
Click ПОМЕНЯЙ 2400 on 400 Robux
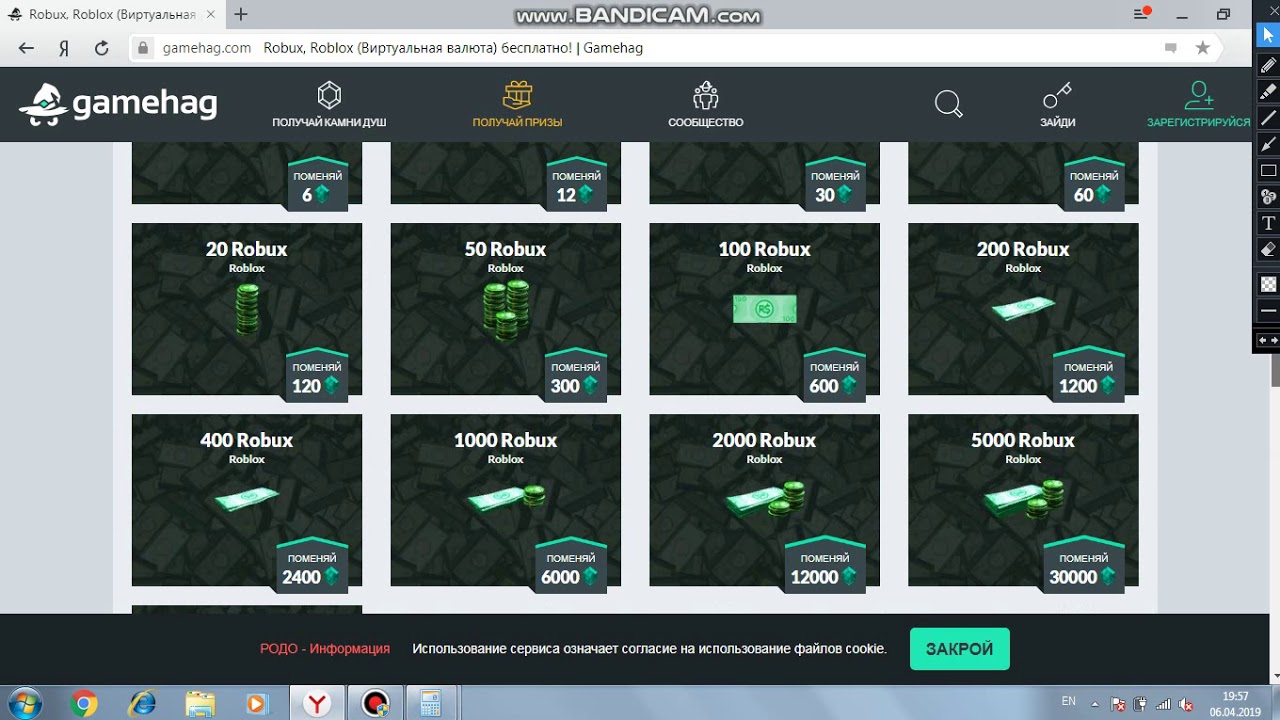coord(312,567)
